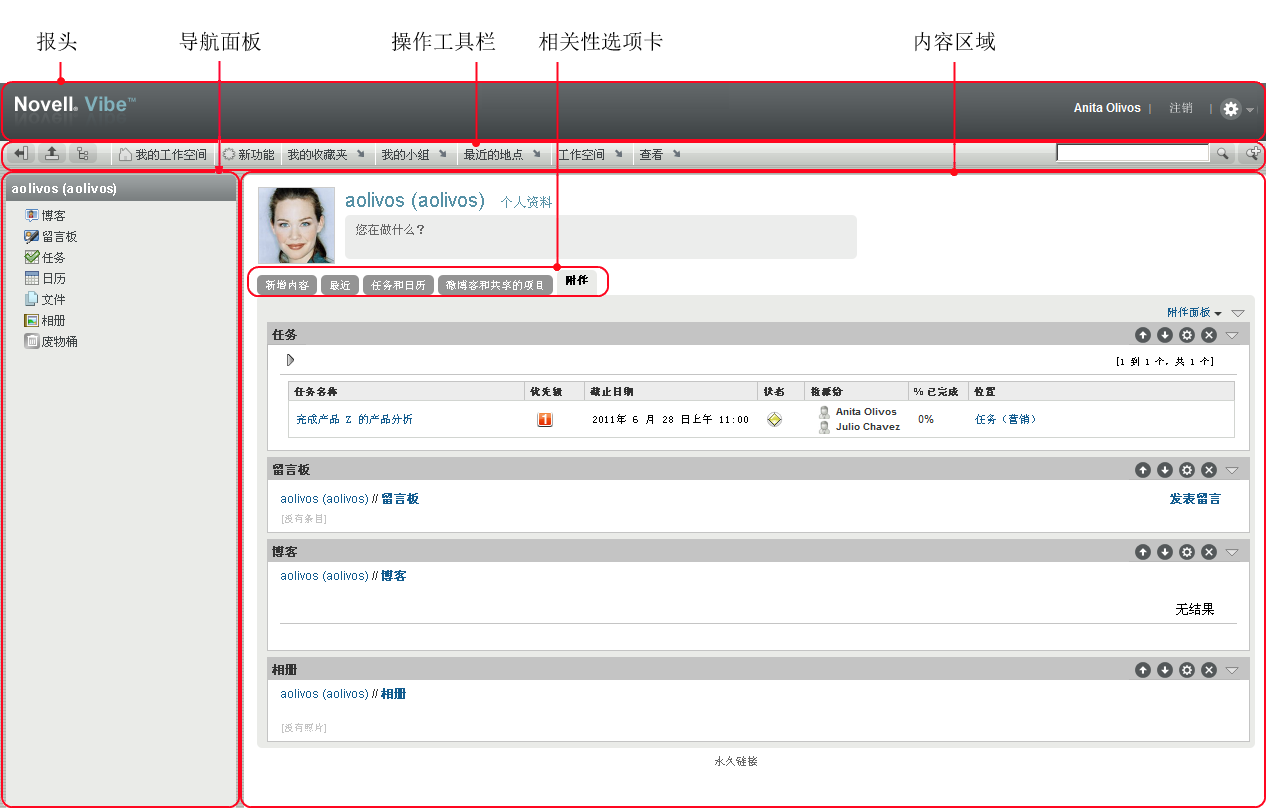Configure the 博客 accessory gear

click(1187, 552)
